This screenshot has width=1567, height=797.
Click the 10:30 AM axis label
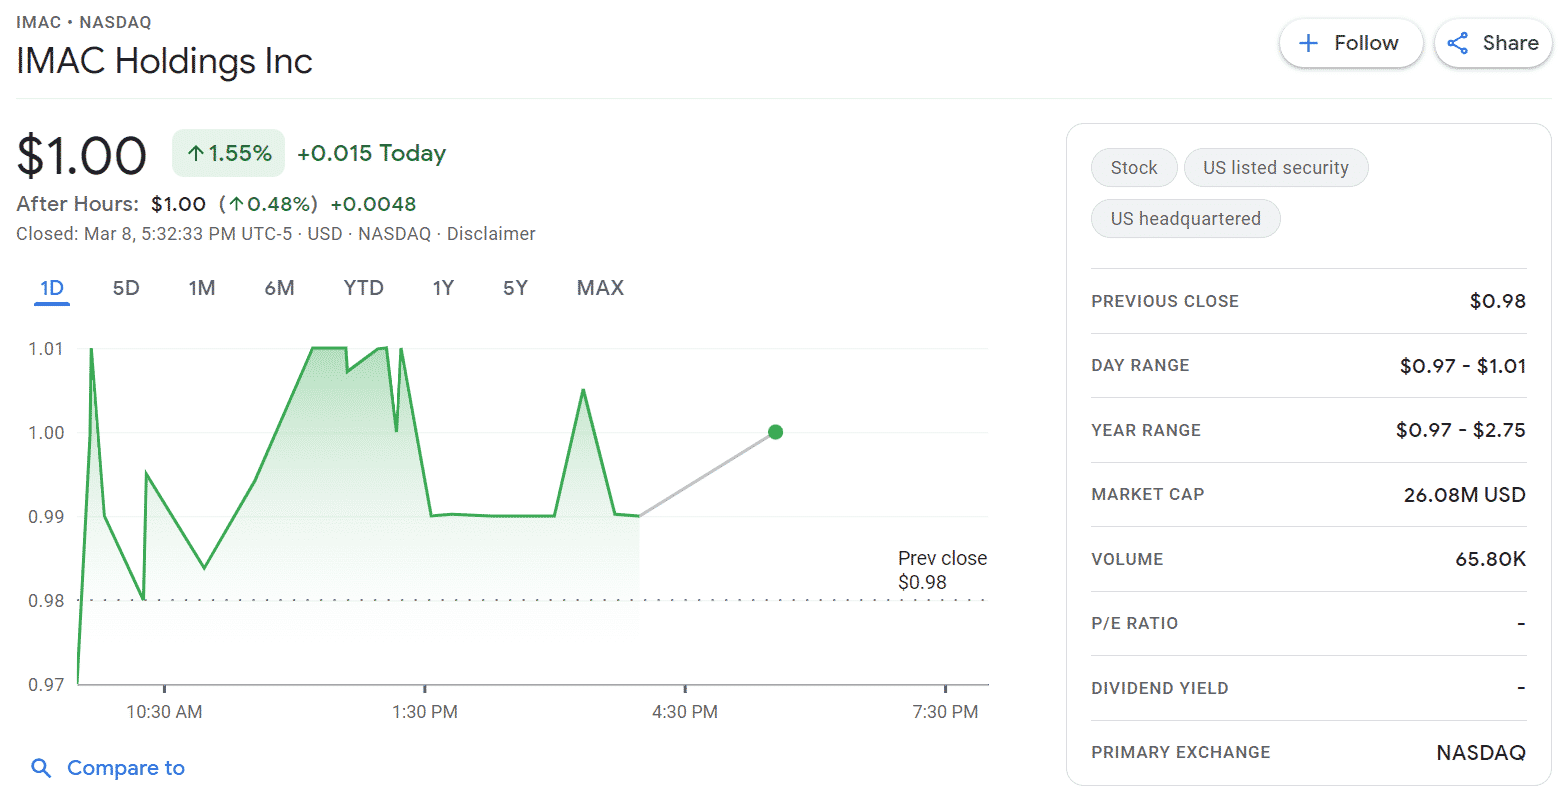click(164, 712)
